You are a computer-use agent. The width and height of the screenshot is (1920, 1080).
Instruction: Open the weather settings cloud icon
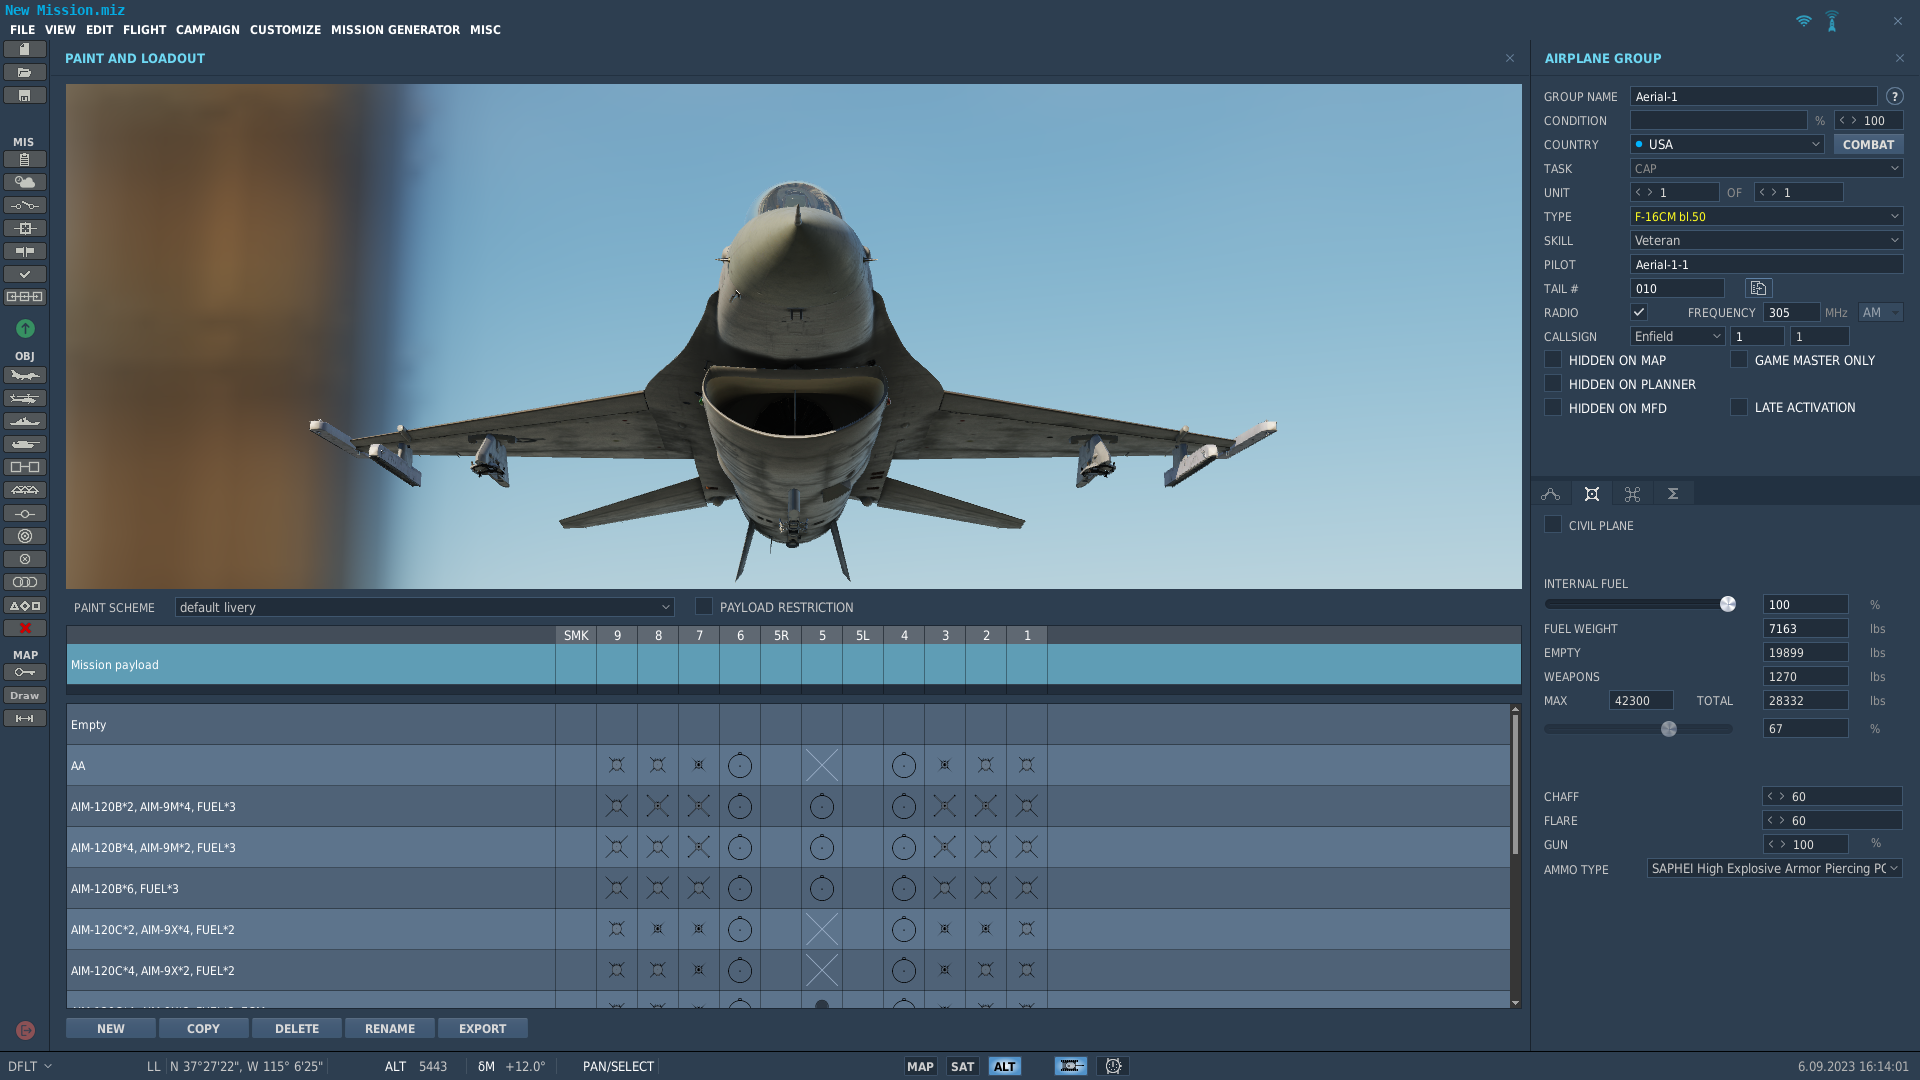pos(25,182)
